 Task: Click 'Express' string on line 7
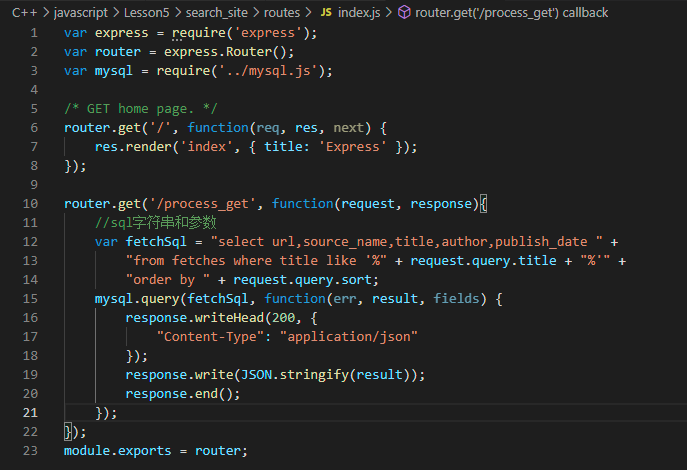pyautogui.click(x=352, y=147)
